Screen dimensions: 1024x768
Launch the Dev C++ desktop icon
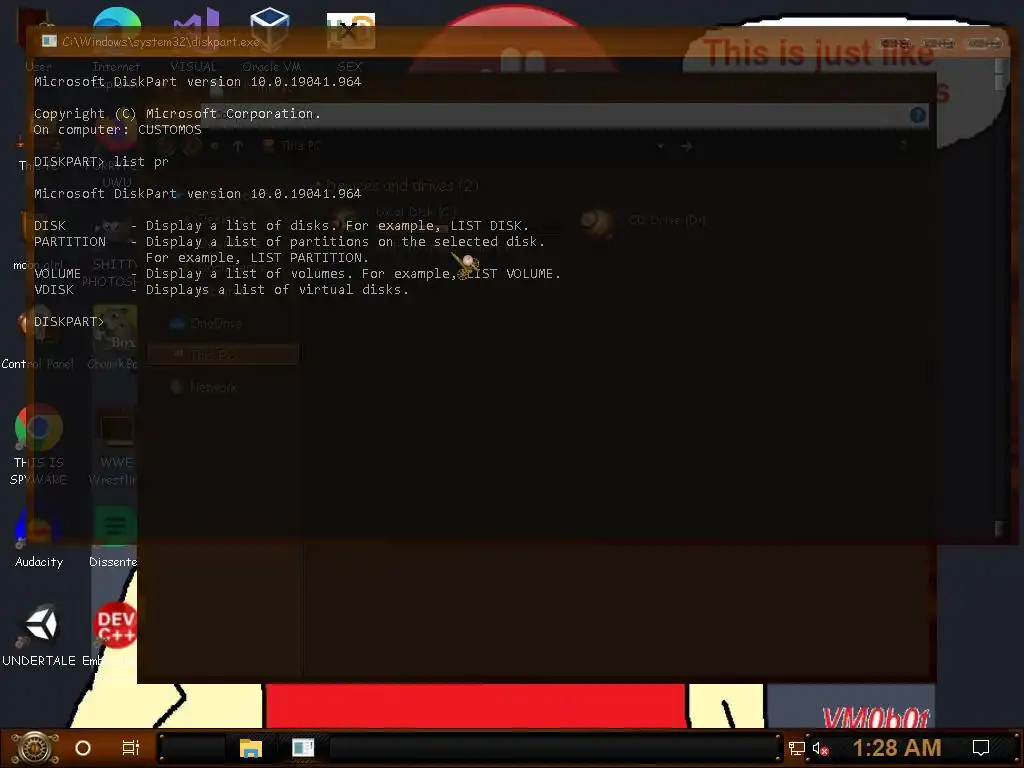115,635
